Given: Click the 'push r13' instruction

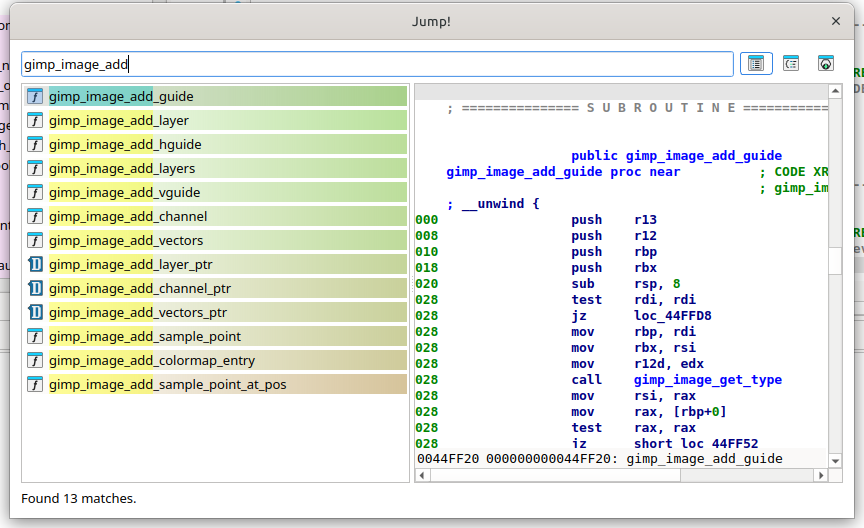Looking at the screenshot, I should (x=614, y=220).
